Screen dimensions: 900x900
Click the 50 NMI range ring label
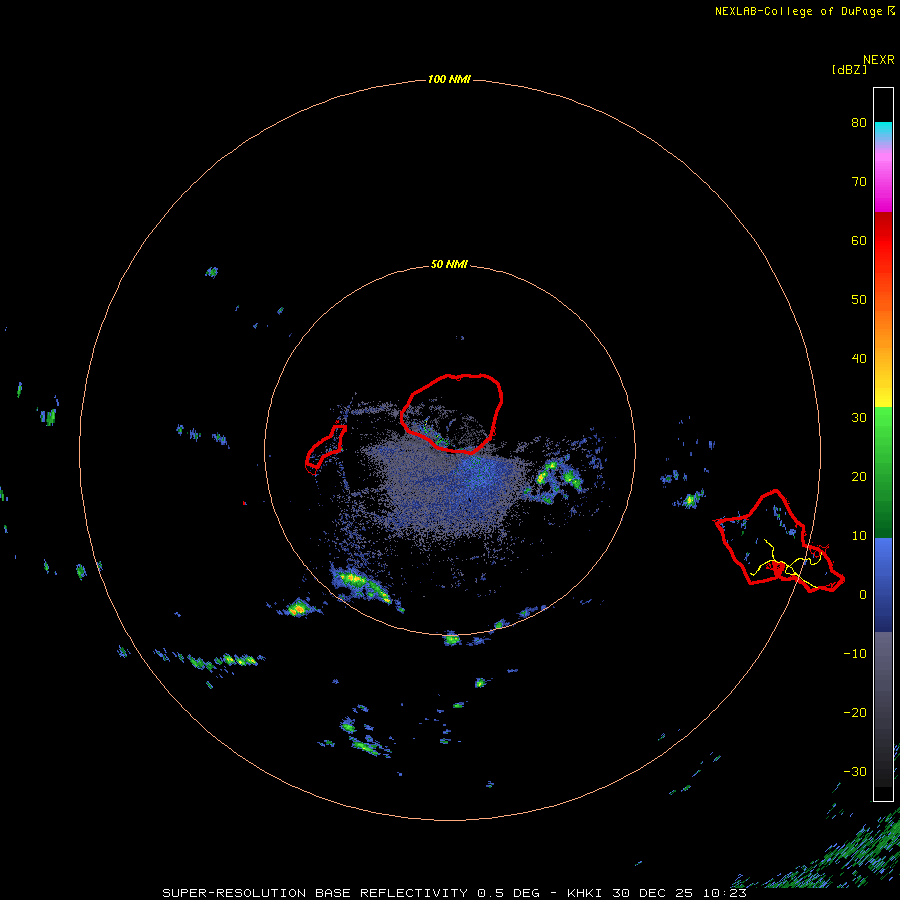click(449, 265)
